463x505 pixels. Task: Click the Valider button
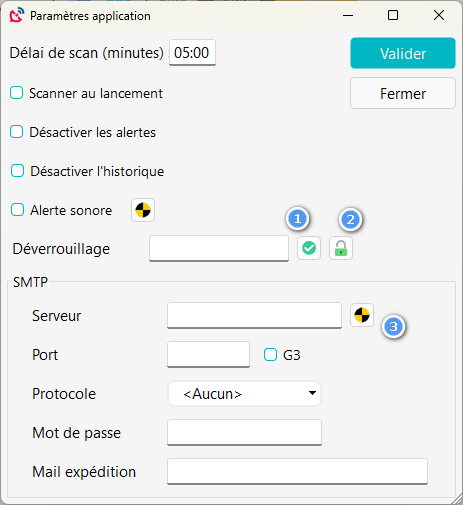[x=403, y=53]
